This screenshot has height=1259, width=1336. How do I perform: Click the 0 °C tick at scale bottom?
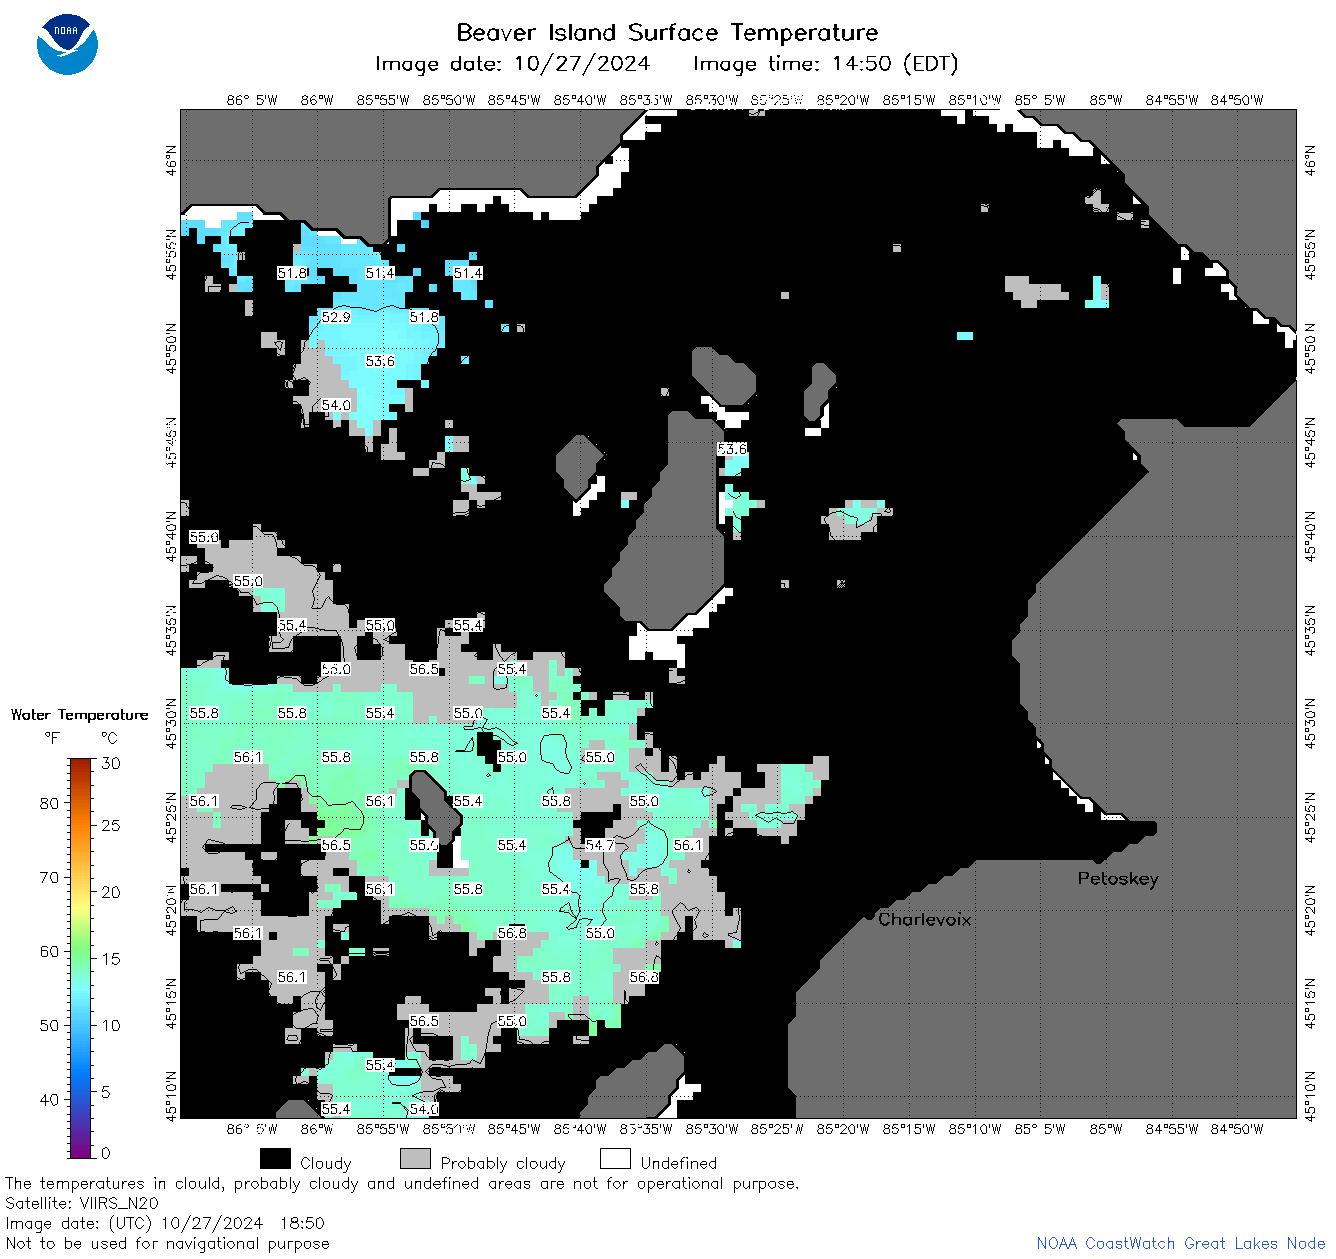[106, 1153]
